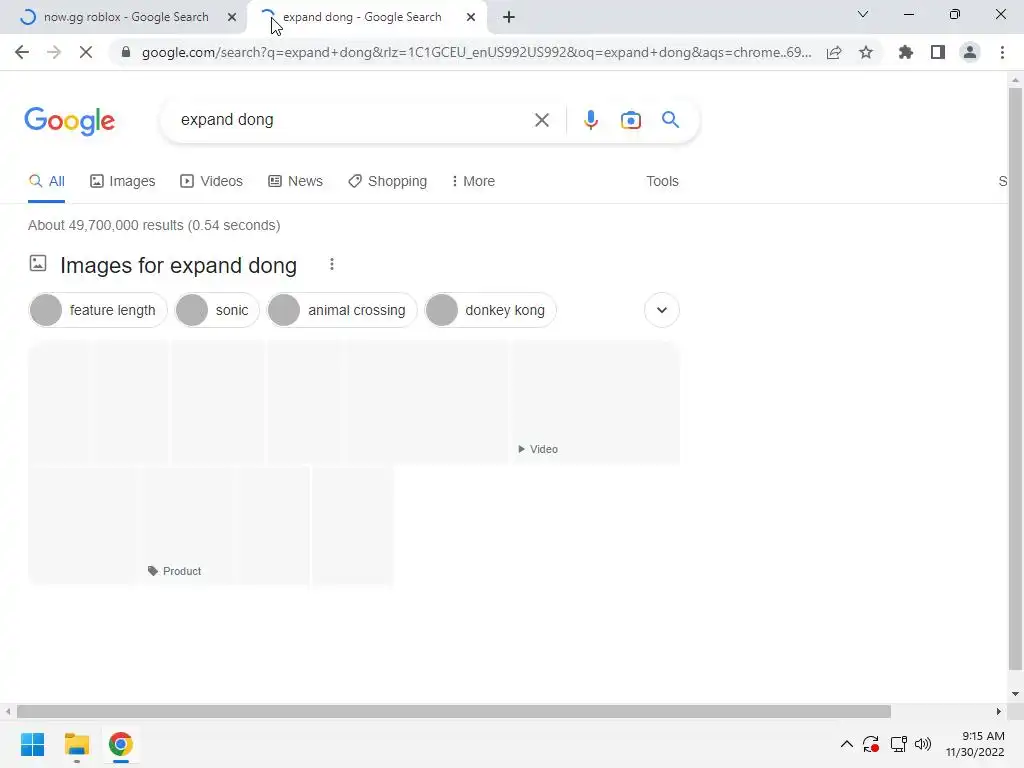The height and width of the screenshot is (768, 1024).
Task: Click the Chrome taskbar icon
Action: 121,744
